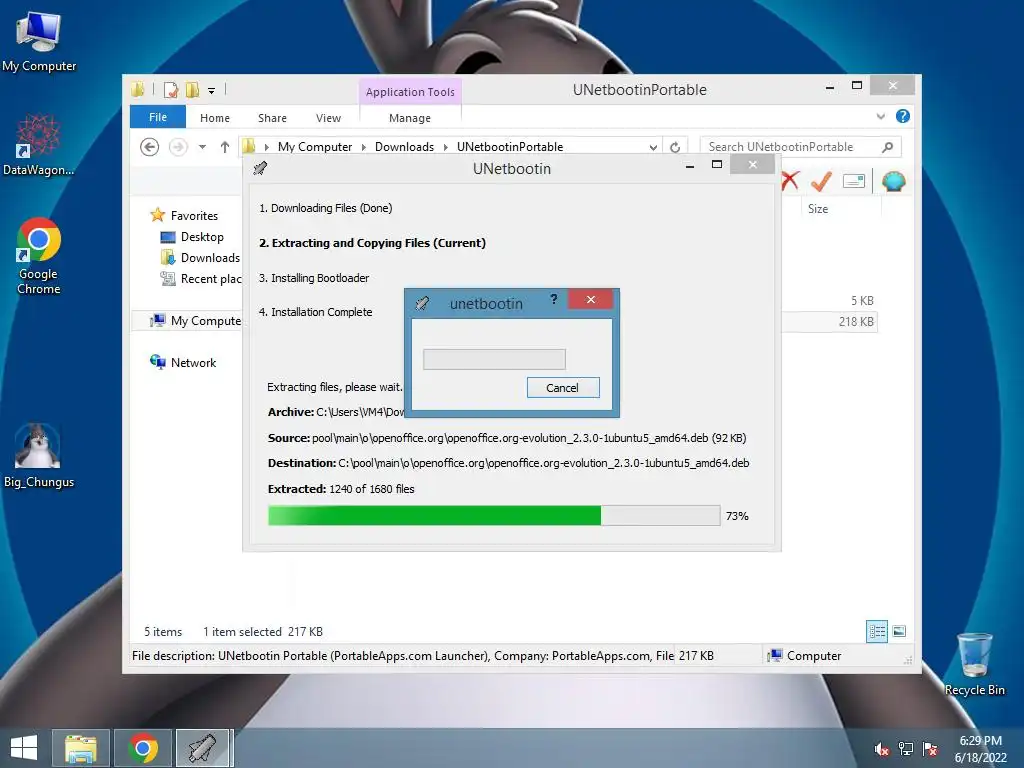Click the orange checkmark icon
Viewport: 1024px width, 768px height.
821,181
